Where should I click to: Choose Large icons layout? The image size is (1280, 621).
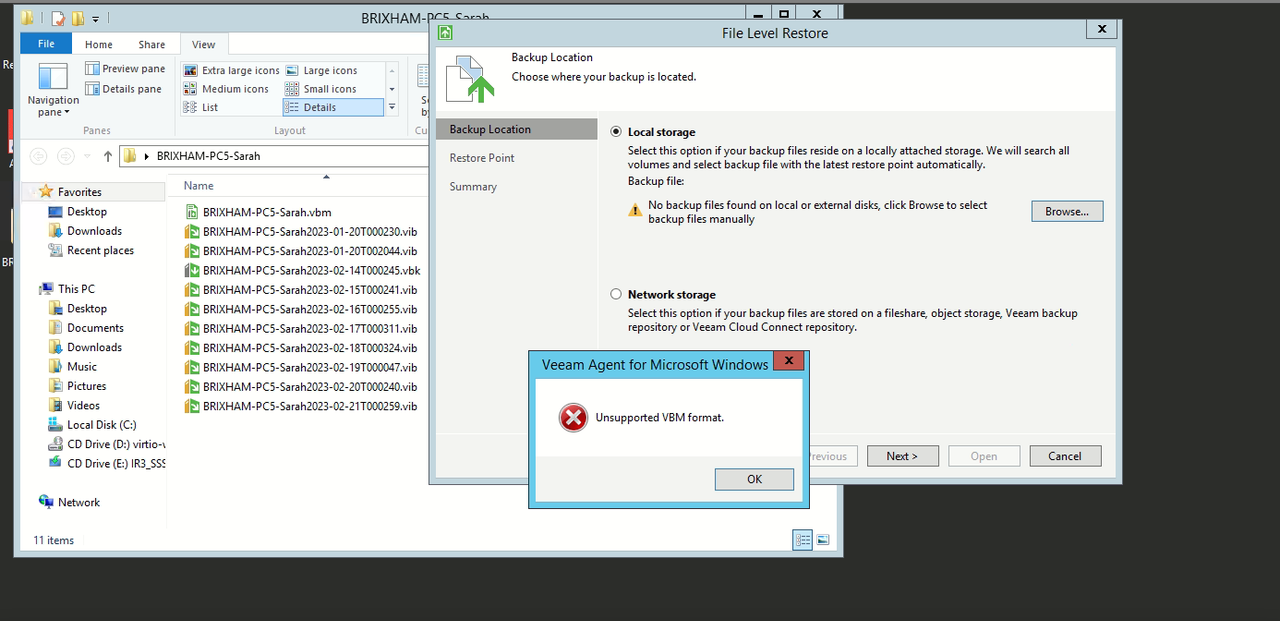click(x=321, y=71)
